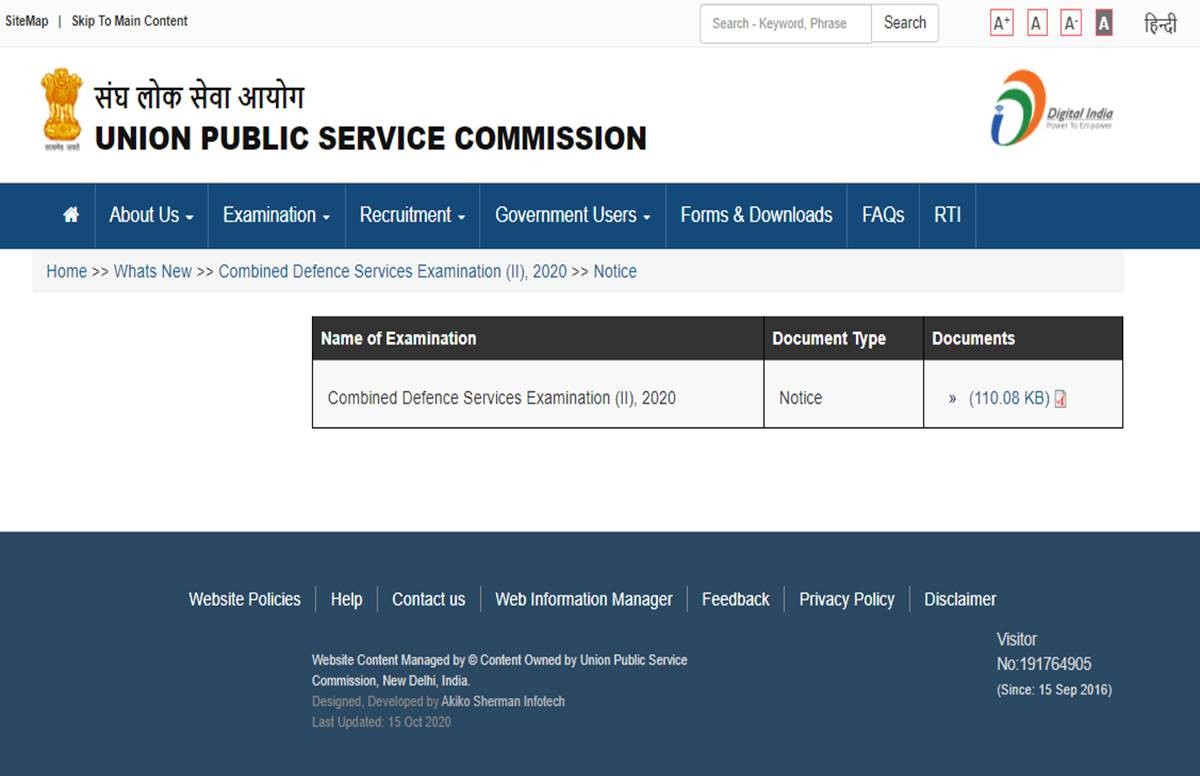This screenshot has height=776, width=1200.
Task: Toggle the high contrast dark A icon
Action: [x=1104, y=23]
